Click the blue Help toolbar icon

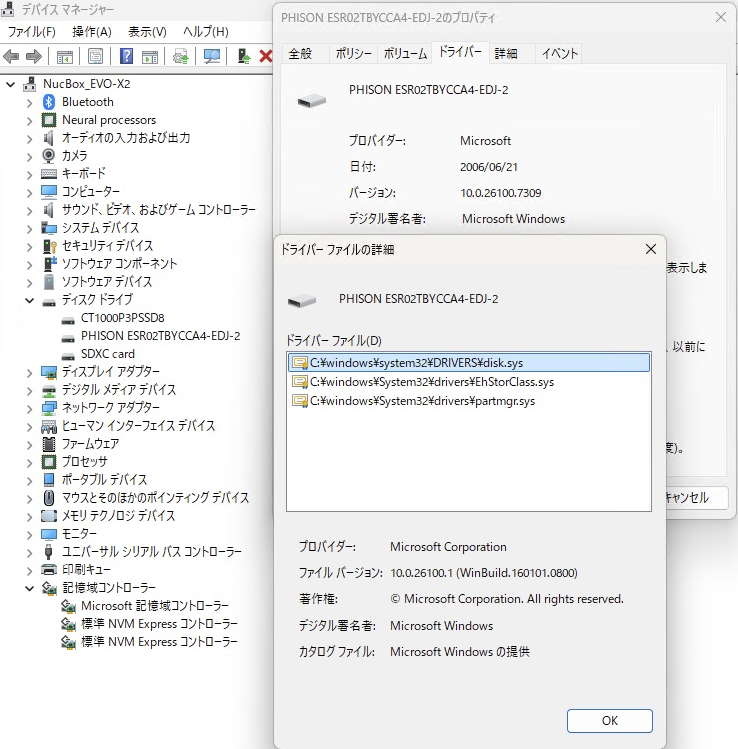(126, 56)
